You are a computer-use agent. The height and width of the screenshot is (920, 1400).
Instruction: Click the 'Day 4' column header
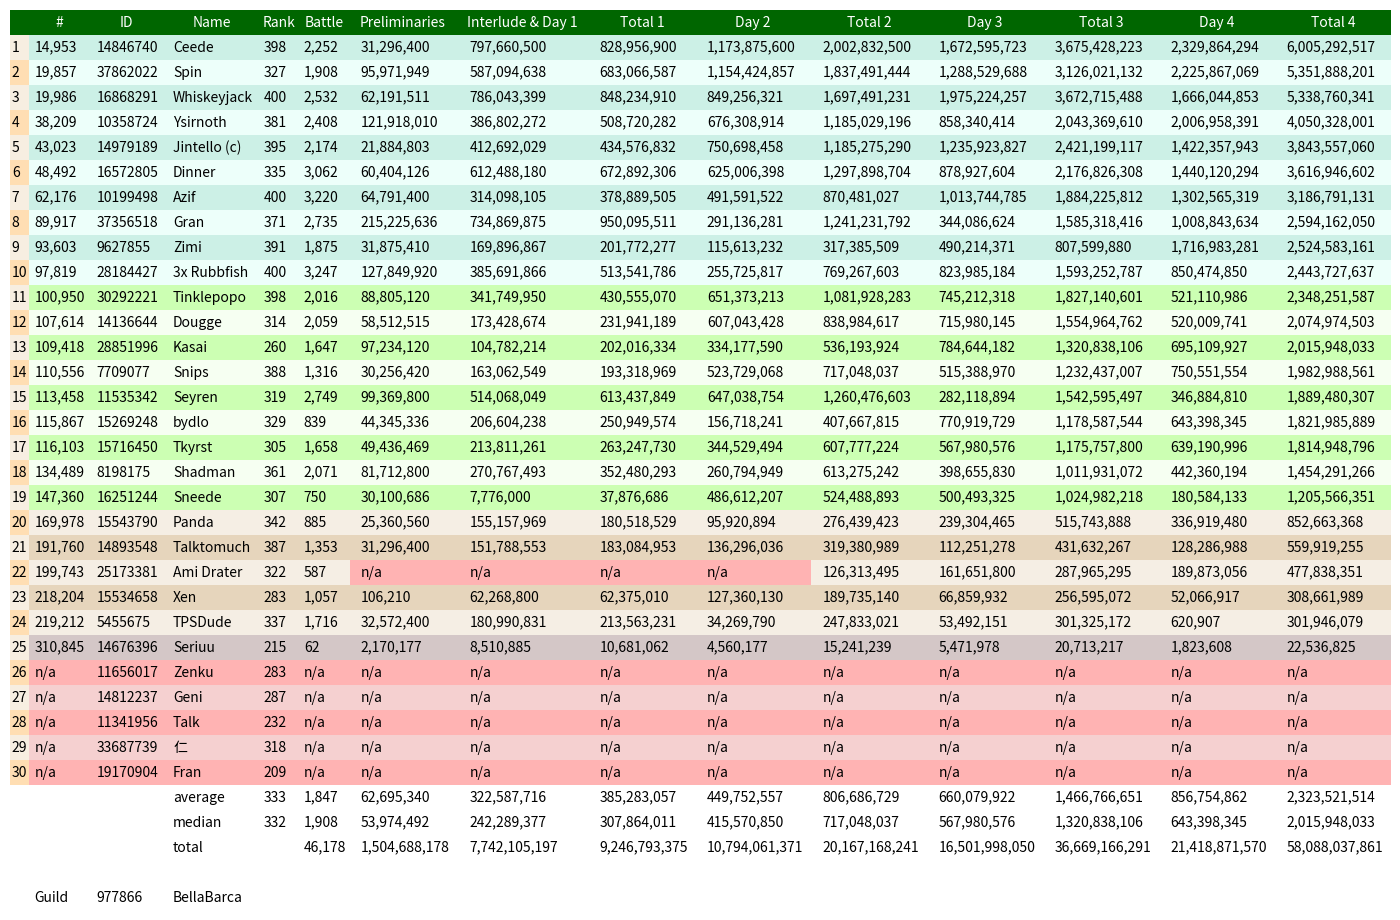tap(1217, 22)
